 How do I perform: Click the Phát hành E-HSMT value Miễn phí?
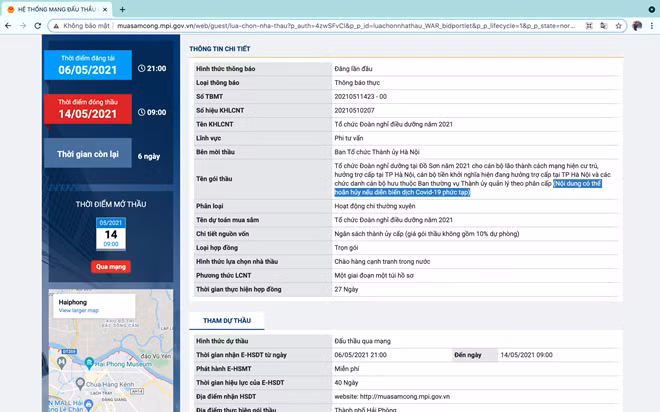(347, 369)
